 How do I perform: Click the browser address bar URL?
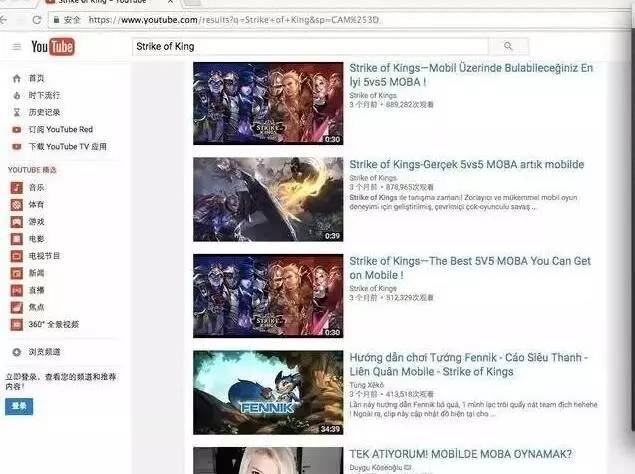pyautogui.click(x=234, y=19)
